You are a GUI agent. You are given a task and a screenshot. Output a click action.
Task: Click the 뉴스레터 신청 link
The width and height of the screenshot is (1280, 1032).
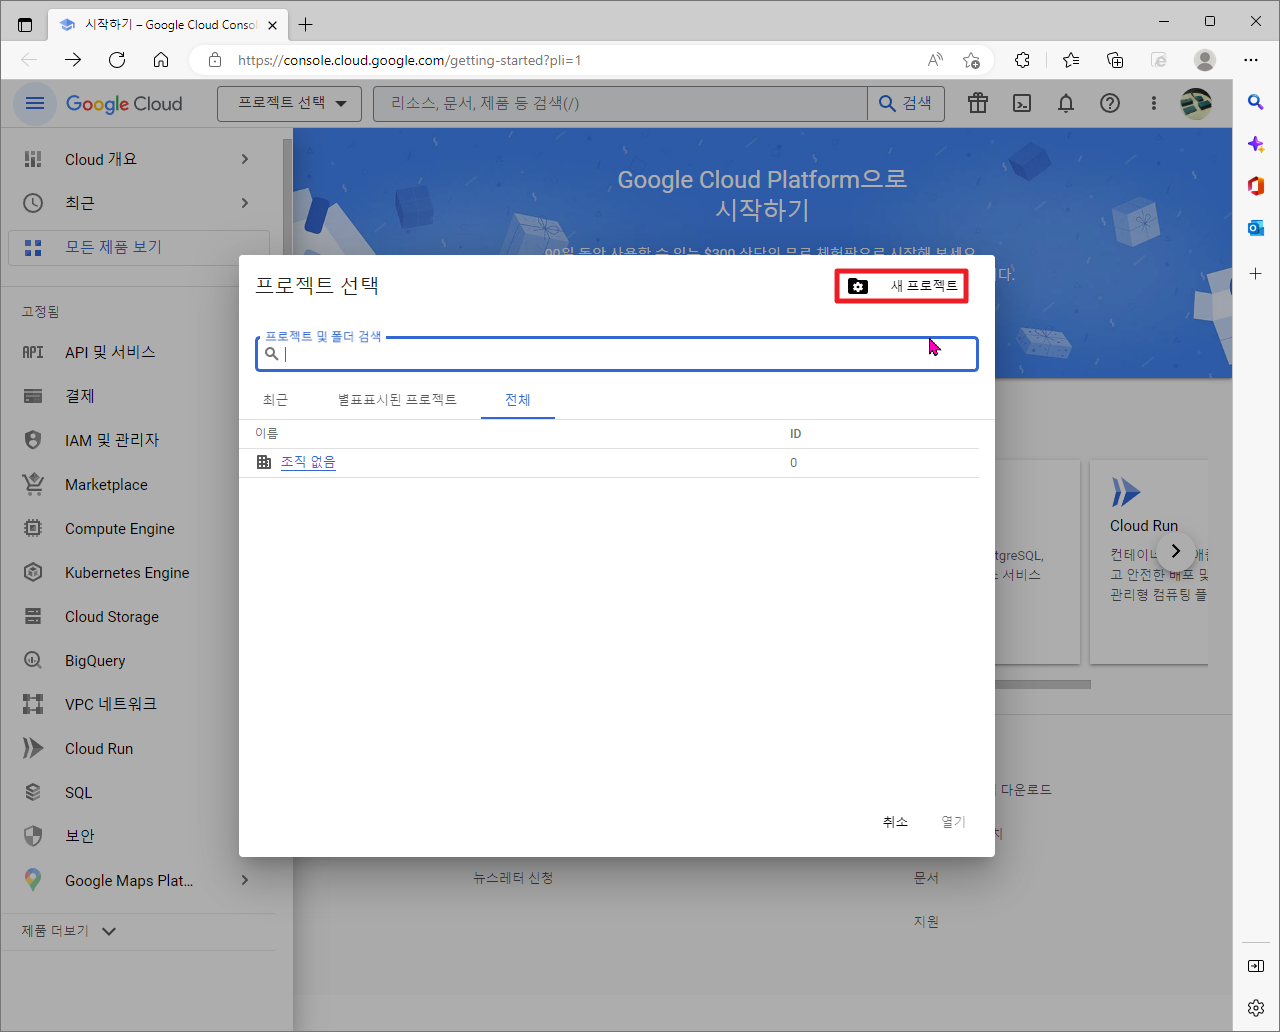point(513,878)
